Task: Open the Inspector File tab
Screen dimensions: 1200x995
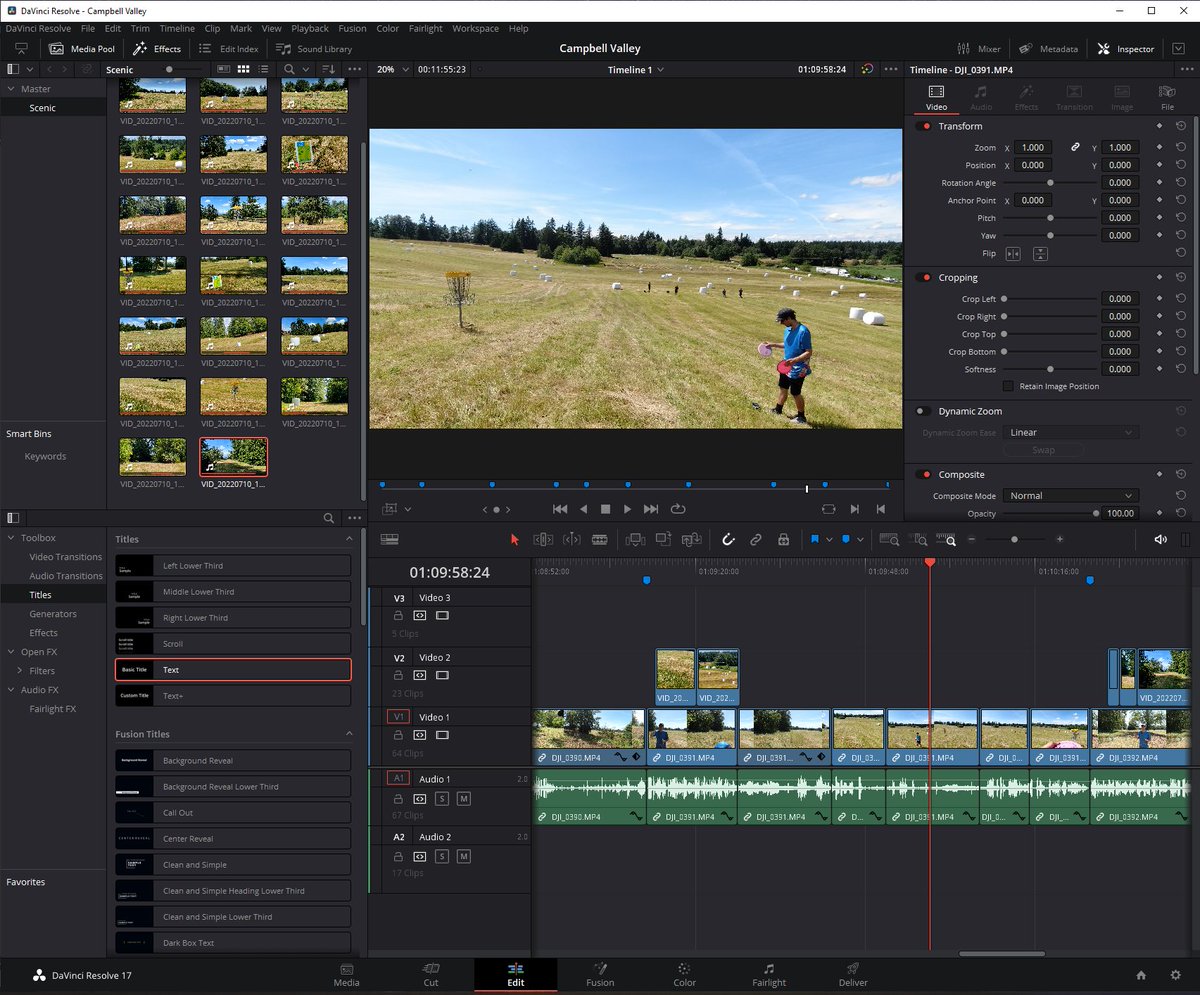Action: coord(1167,97)
